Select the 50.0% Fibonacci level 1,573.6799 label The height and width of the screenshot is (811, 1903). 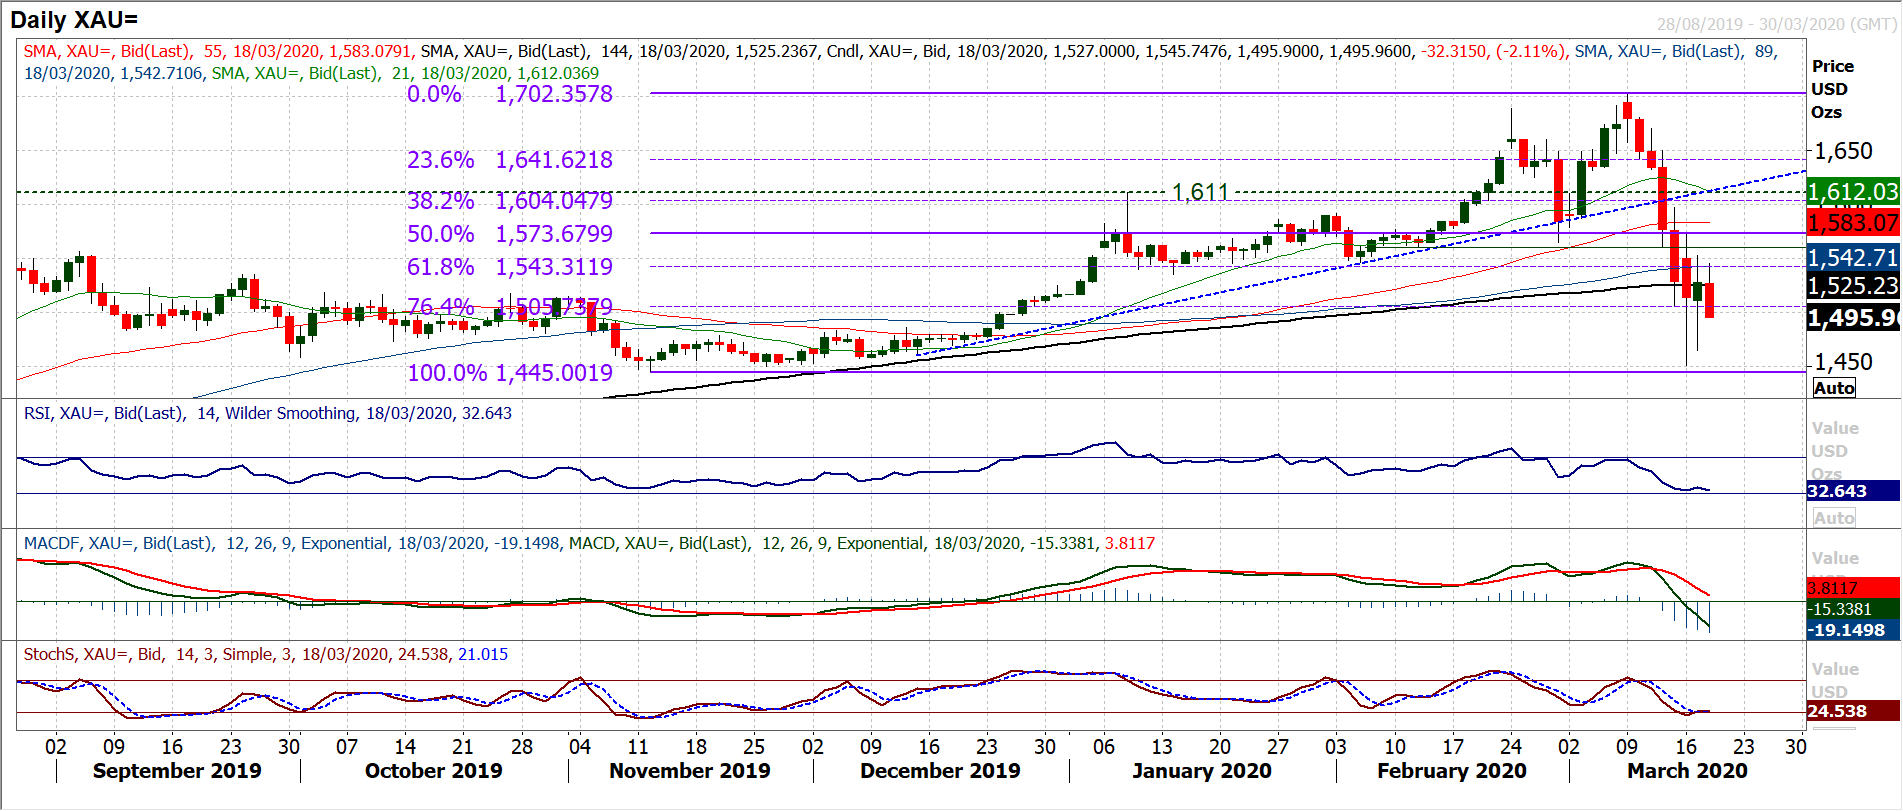pos(509,234)
